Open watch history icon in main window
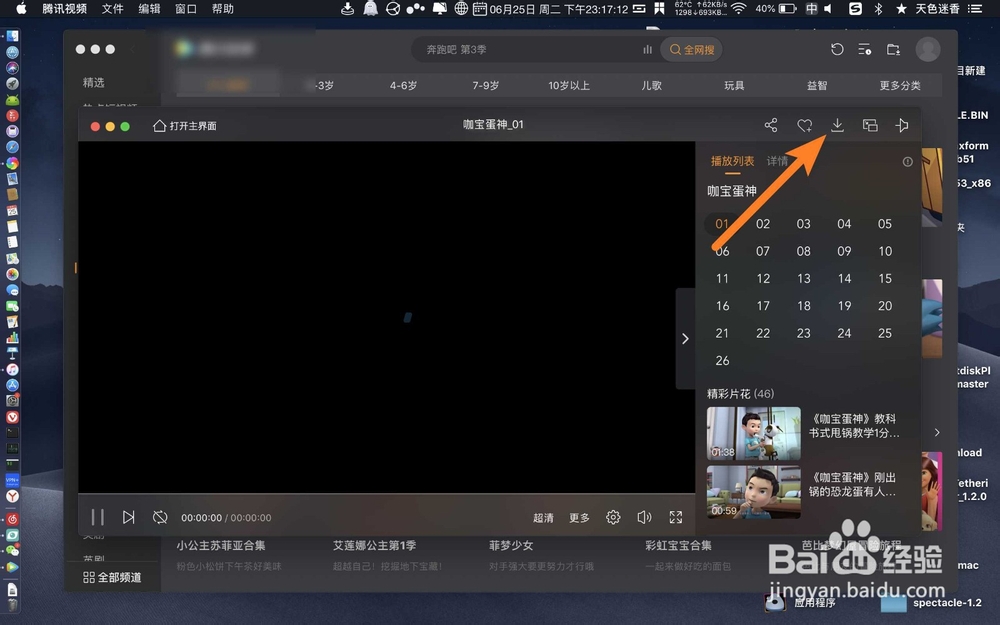Image resolution: width=1000 pixels, height=625 pixels. pyautogui.click(x=837, y=49)
